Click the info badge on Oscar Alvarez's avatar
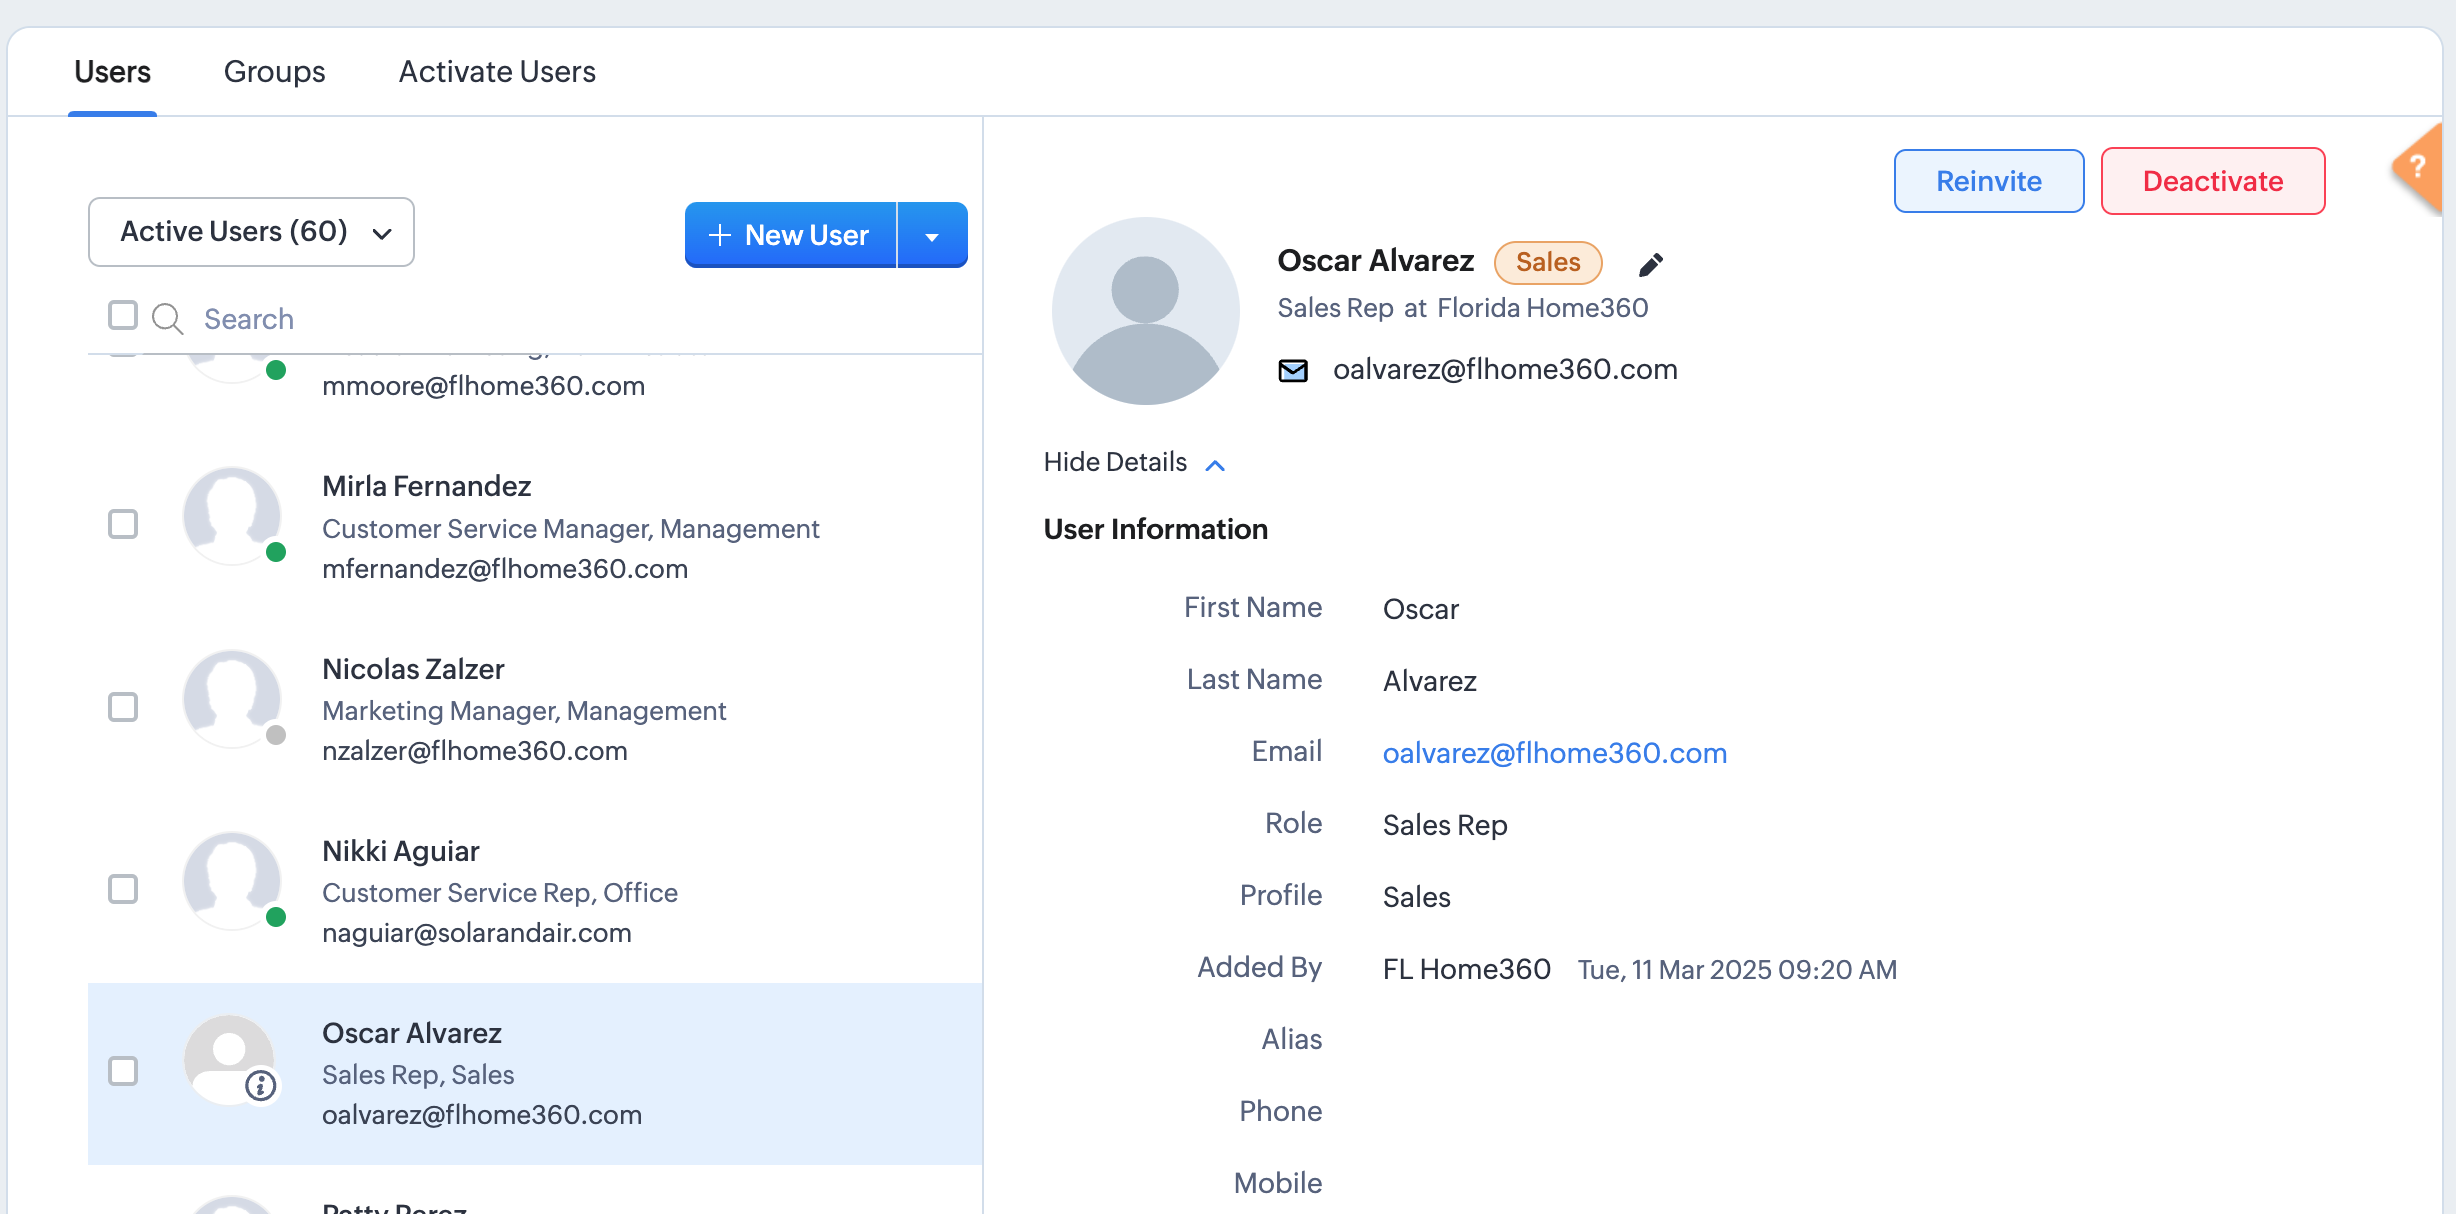Screen dimensions: 2456x1214 261,1085
